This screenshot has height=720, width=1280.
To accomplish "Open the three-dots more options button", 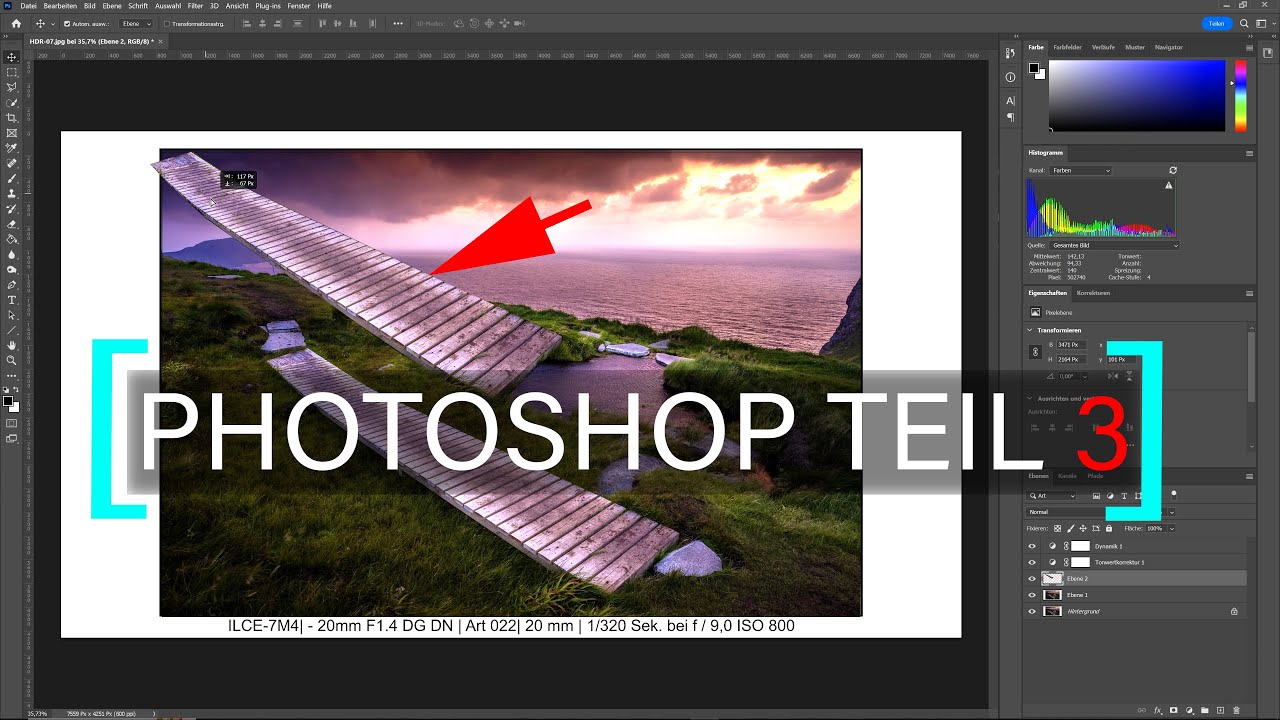I will pyautogui.click(x=399, y=23).
